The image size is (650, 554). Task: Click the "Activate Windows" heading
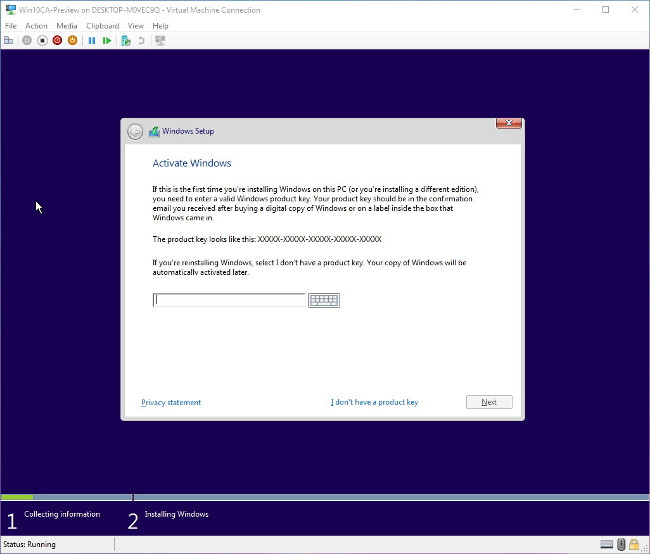[192, 163]
